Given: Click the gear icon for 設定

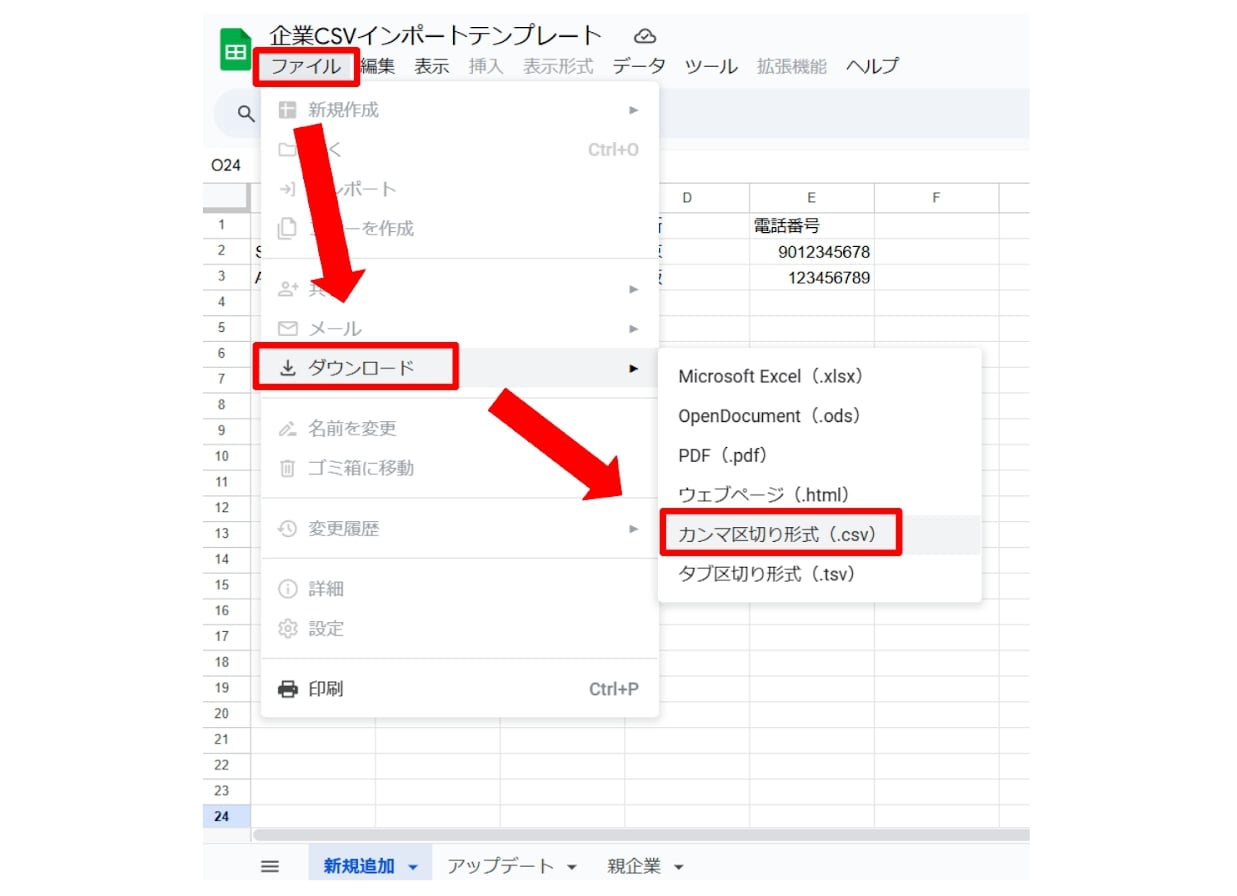Looking at the screenshot, I should (288, 629).
